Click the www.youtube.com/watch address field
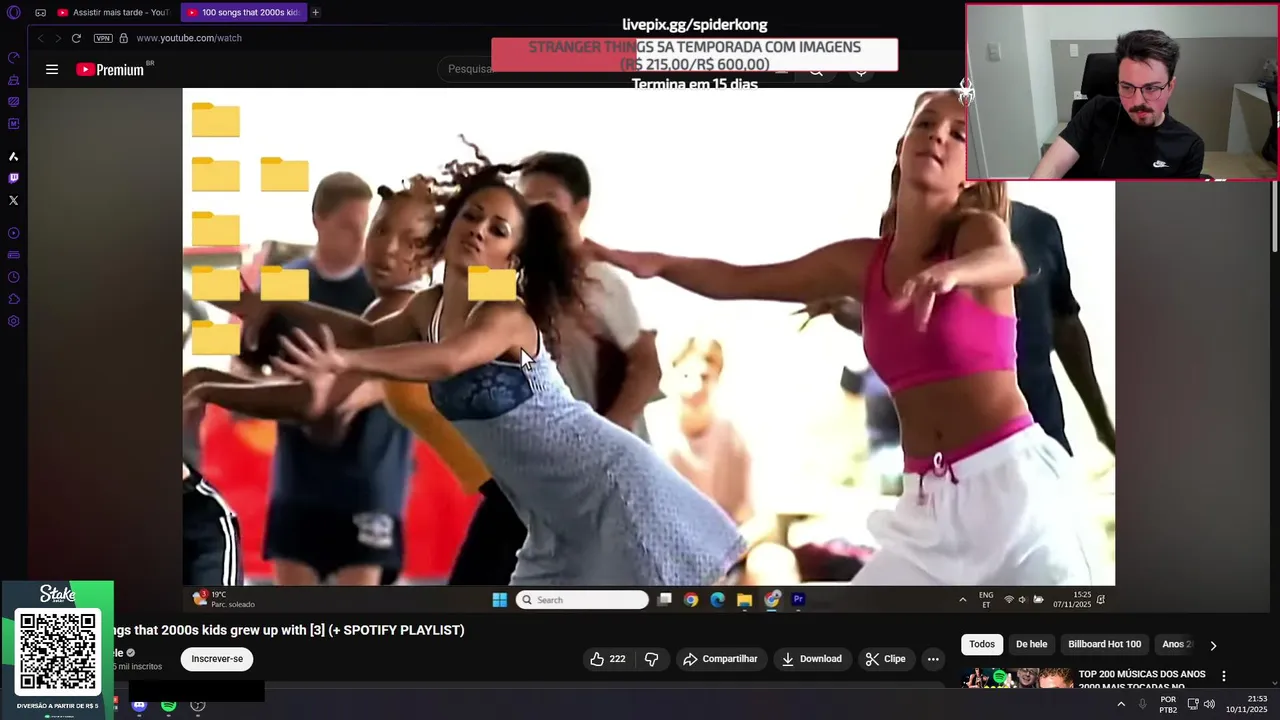 point(189,38)
